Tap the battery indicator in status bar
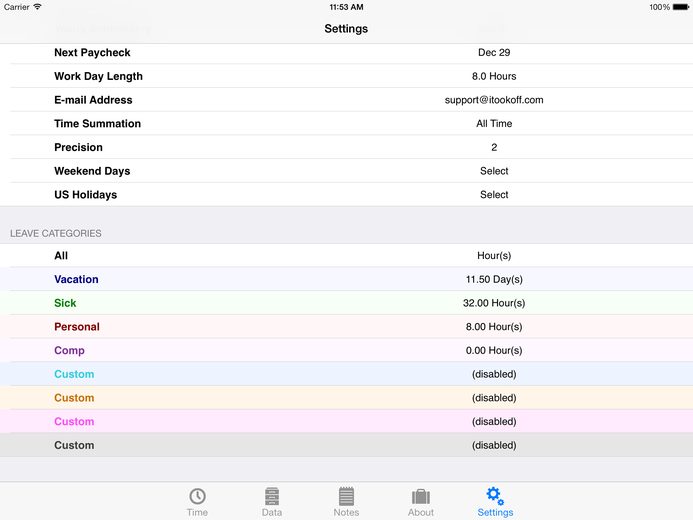Viewport: 693px width, 520px height. click(681, 7)
